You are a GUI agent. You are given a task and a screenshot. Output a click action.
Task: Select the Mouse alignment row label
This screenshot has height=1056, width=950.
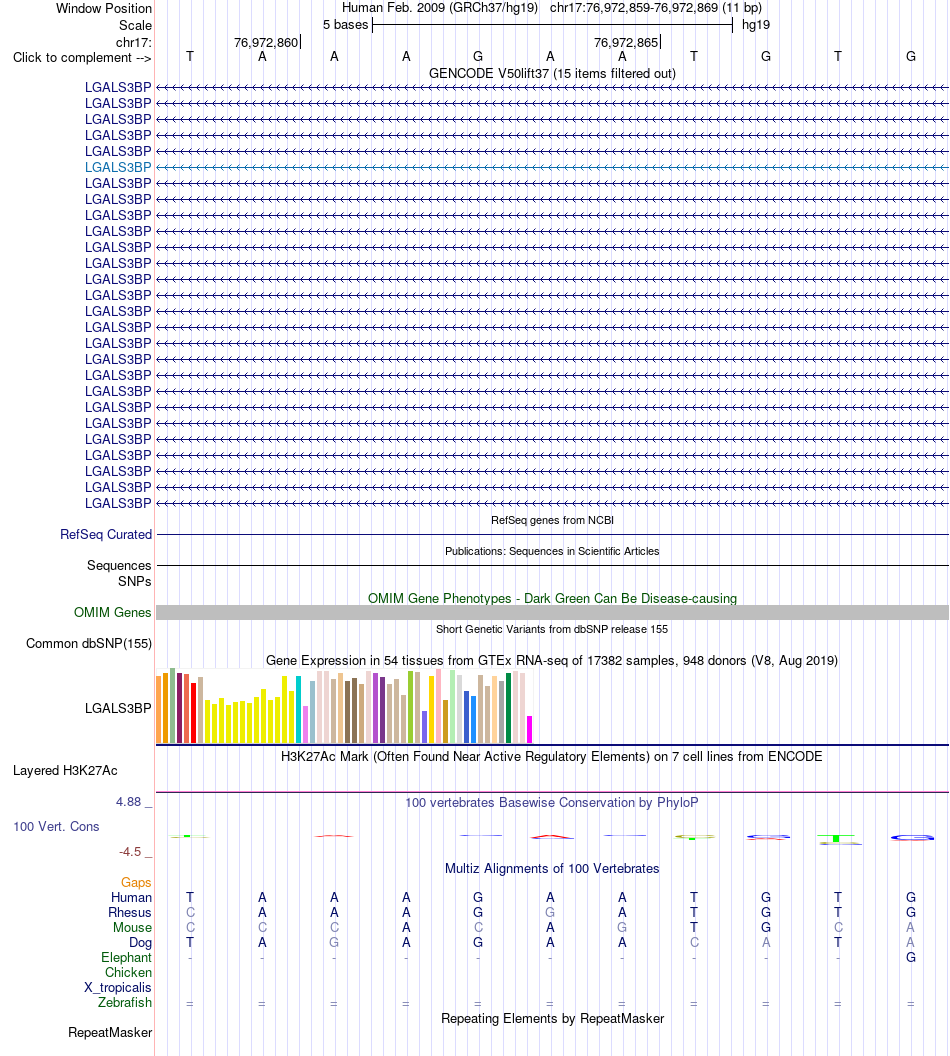coord(133,927)
